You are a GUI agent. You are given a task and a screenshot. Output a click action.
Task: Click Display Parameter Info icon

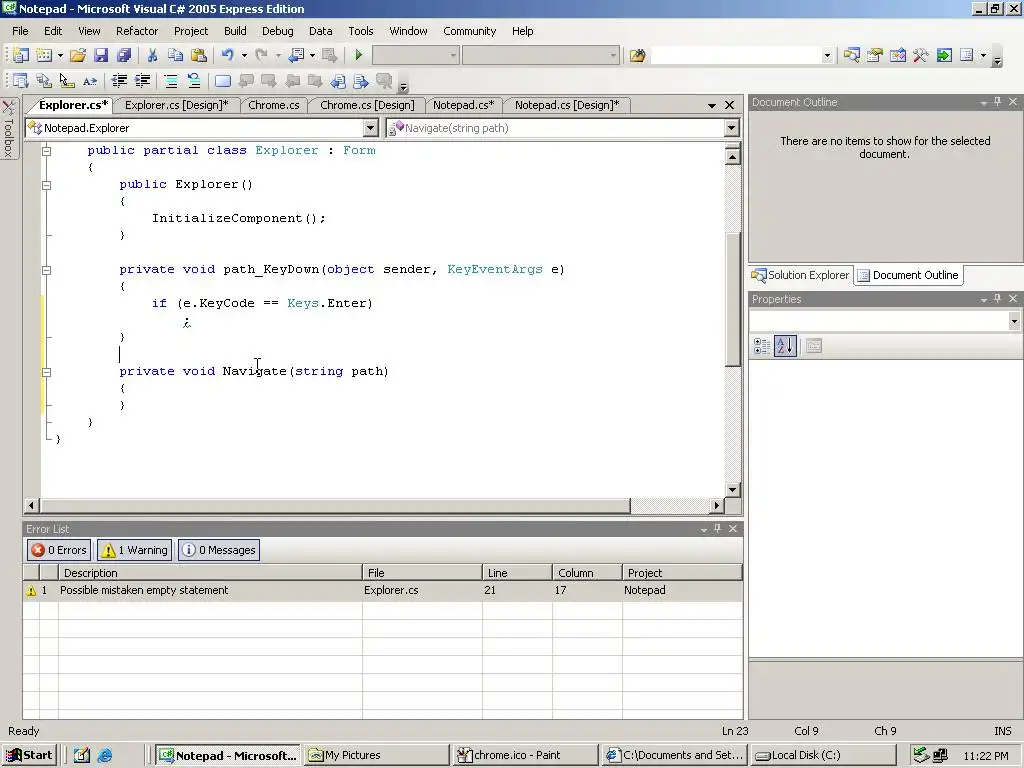pos(44,81)
